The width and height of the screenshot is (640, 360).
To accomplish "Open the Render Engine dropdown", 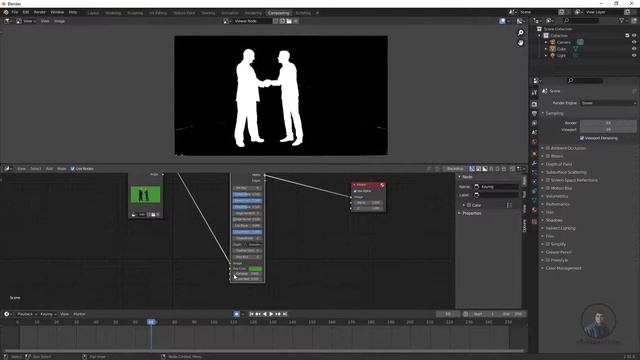I will [608, 103].
